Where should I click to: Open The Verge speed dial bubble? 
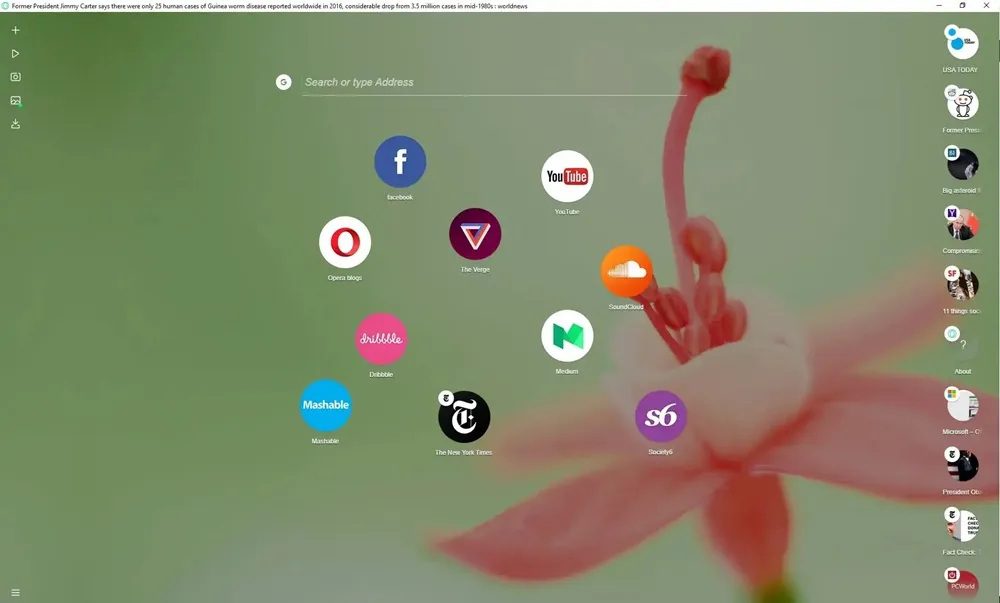point(475,234)
